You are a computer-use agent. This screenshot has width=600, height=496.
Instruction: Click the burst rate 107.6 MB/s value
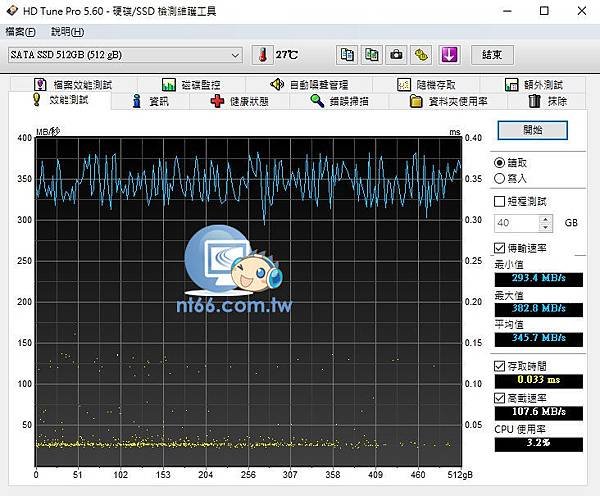click(x=539, y=412)
